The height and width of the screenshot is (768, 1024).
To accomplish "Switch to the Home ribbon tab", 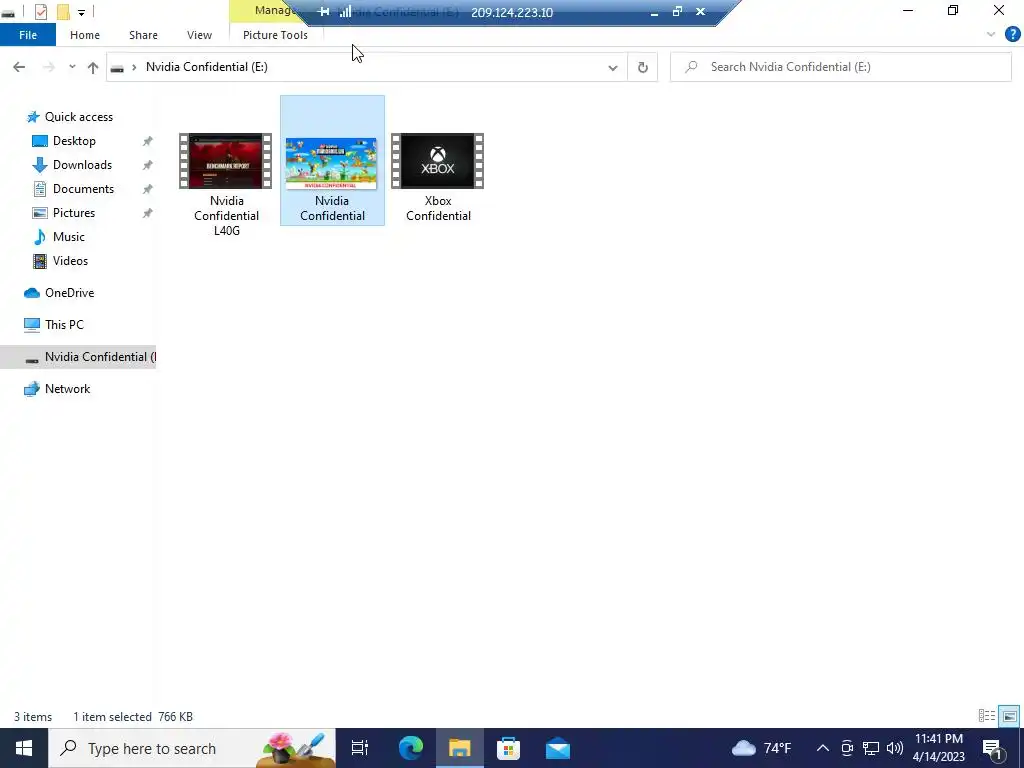I will 85,35.
